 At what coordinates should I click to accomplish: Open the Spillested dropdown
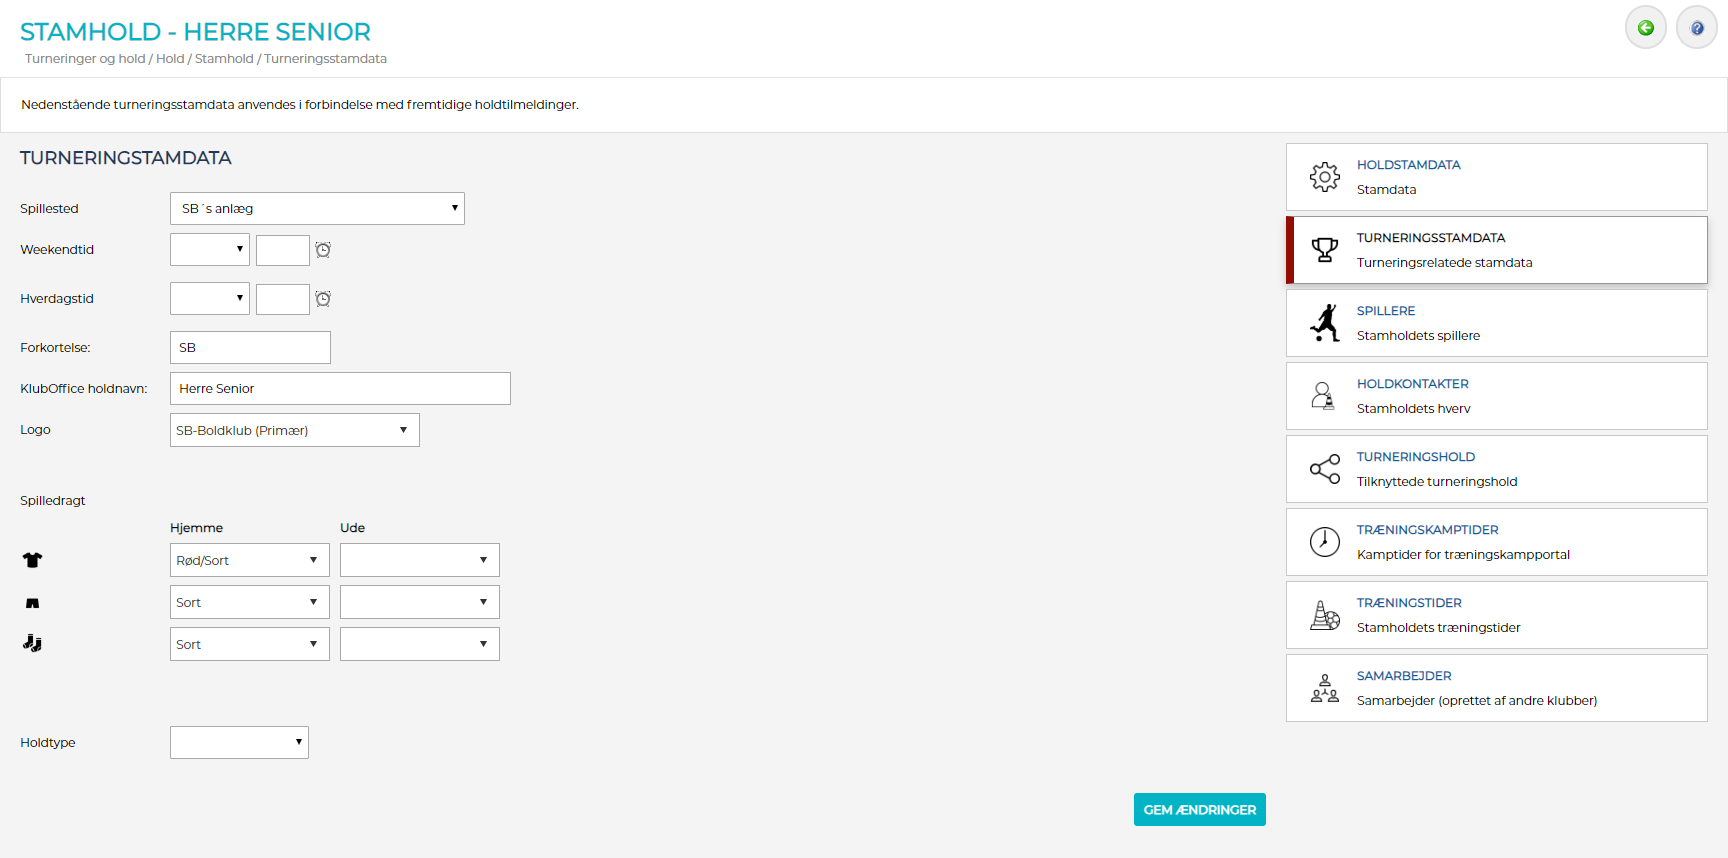click(317, 209)
